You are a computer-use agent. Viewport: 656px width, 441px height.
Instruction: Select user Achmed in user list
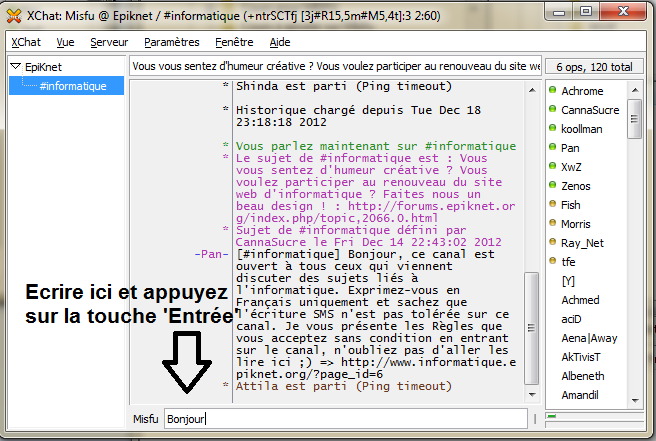tap(580, 300)
